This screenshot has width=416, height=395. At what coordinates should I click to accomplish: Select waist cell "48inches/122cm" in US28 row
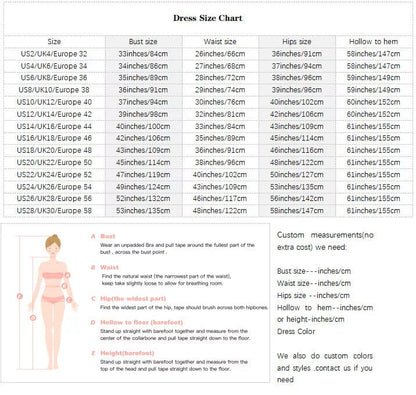click(220, 211)
